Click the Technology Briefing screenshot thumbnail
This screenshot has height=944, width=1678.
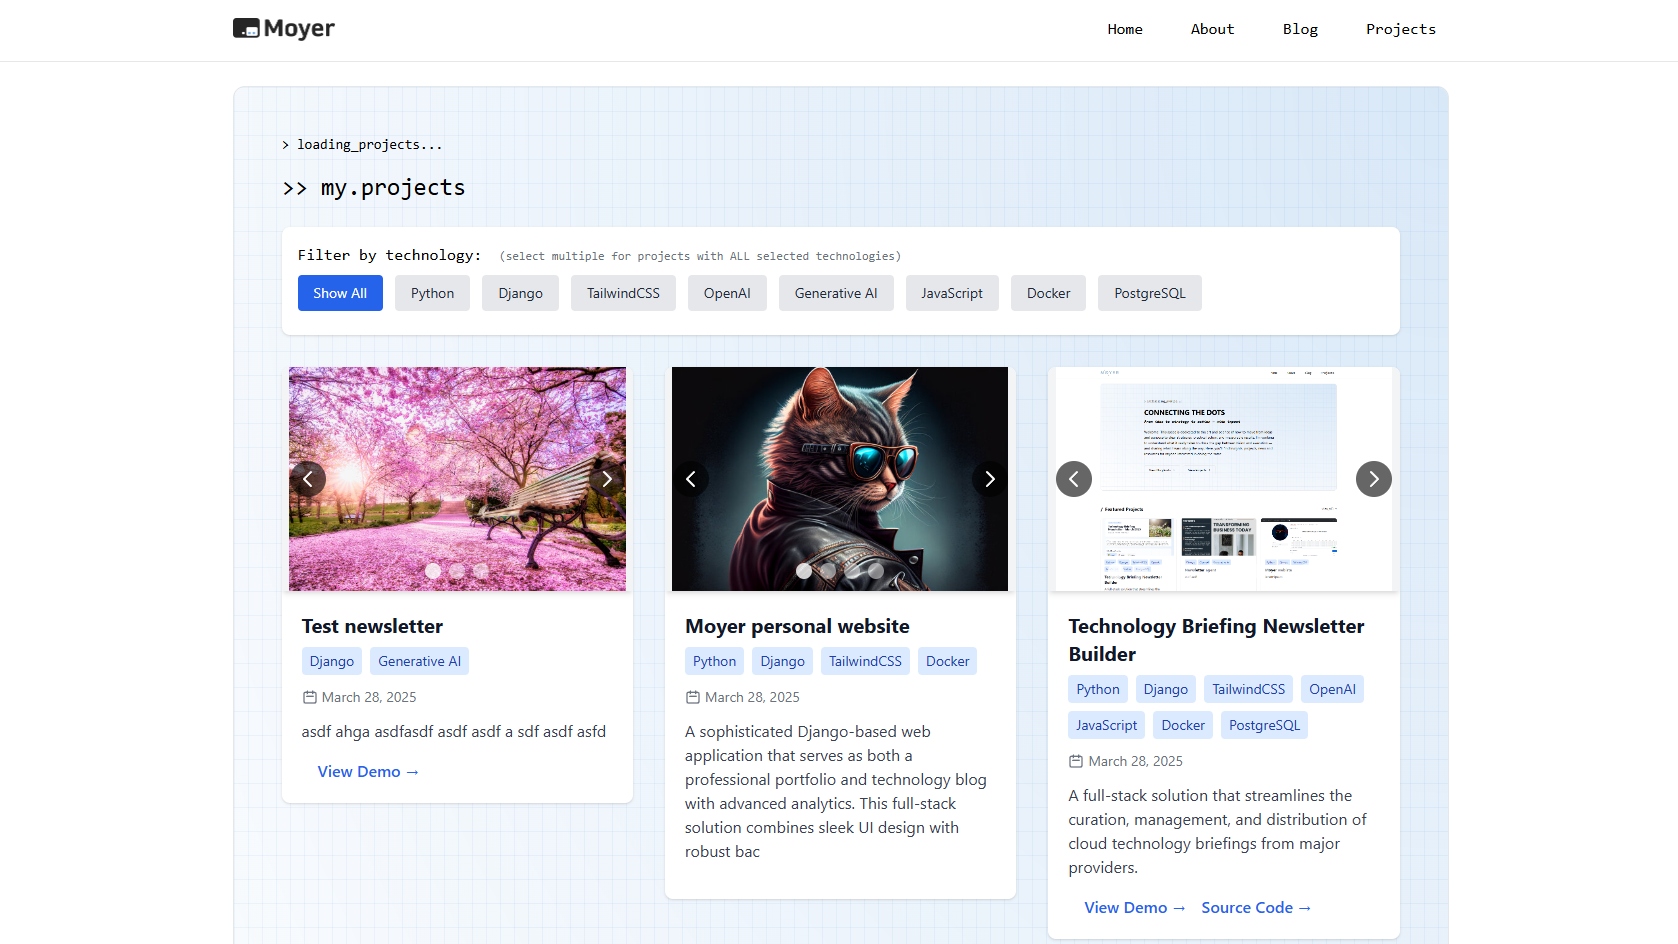point(1223,440)
